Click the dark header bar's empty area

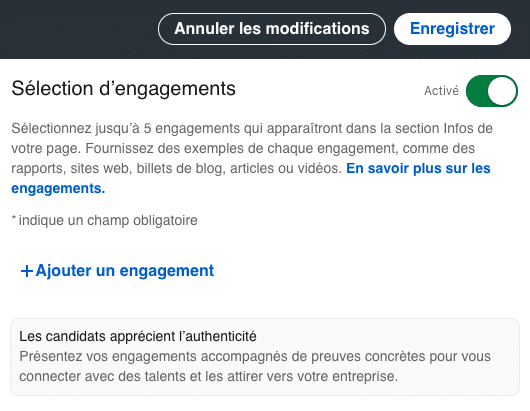pos(78,29)
